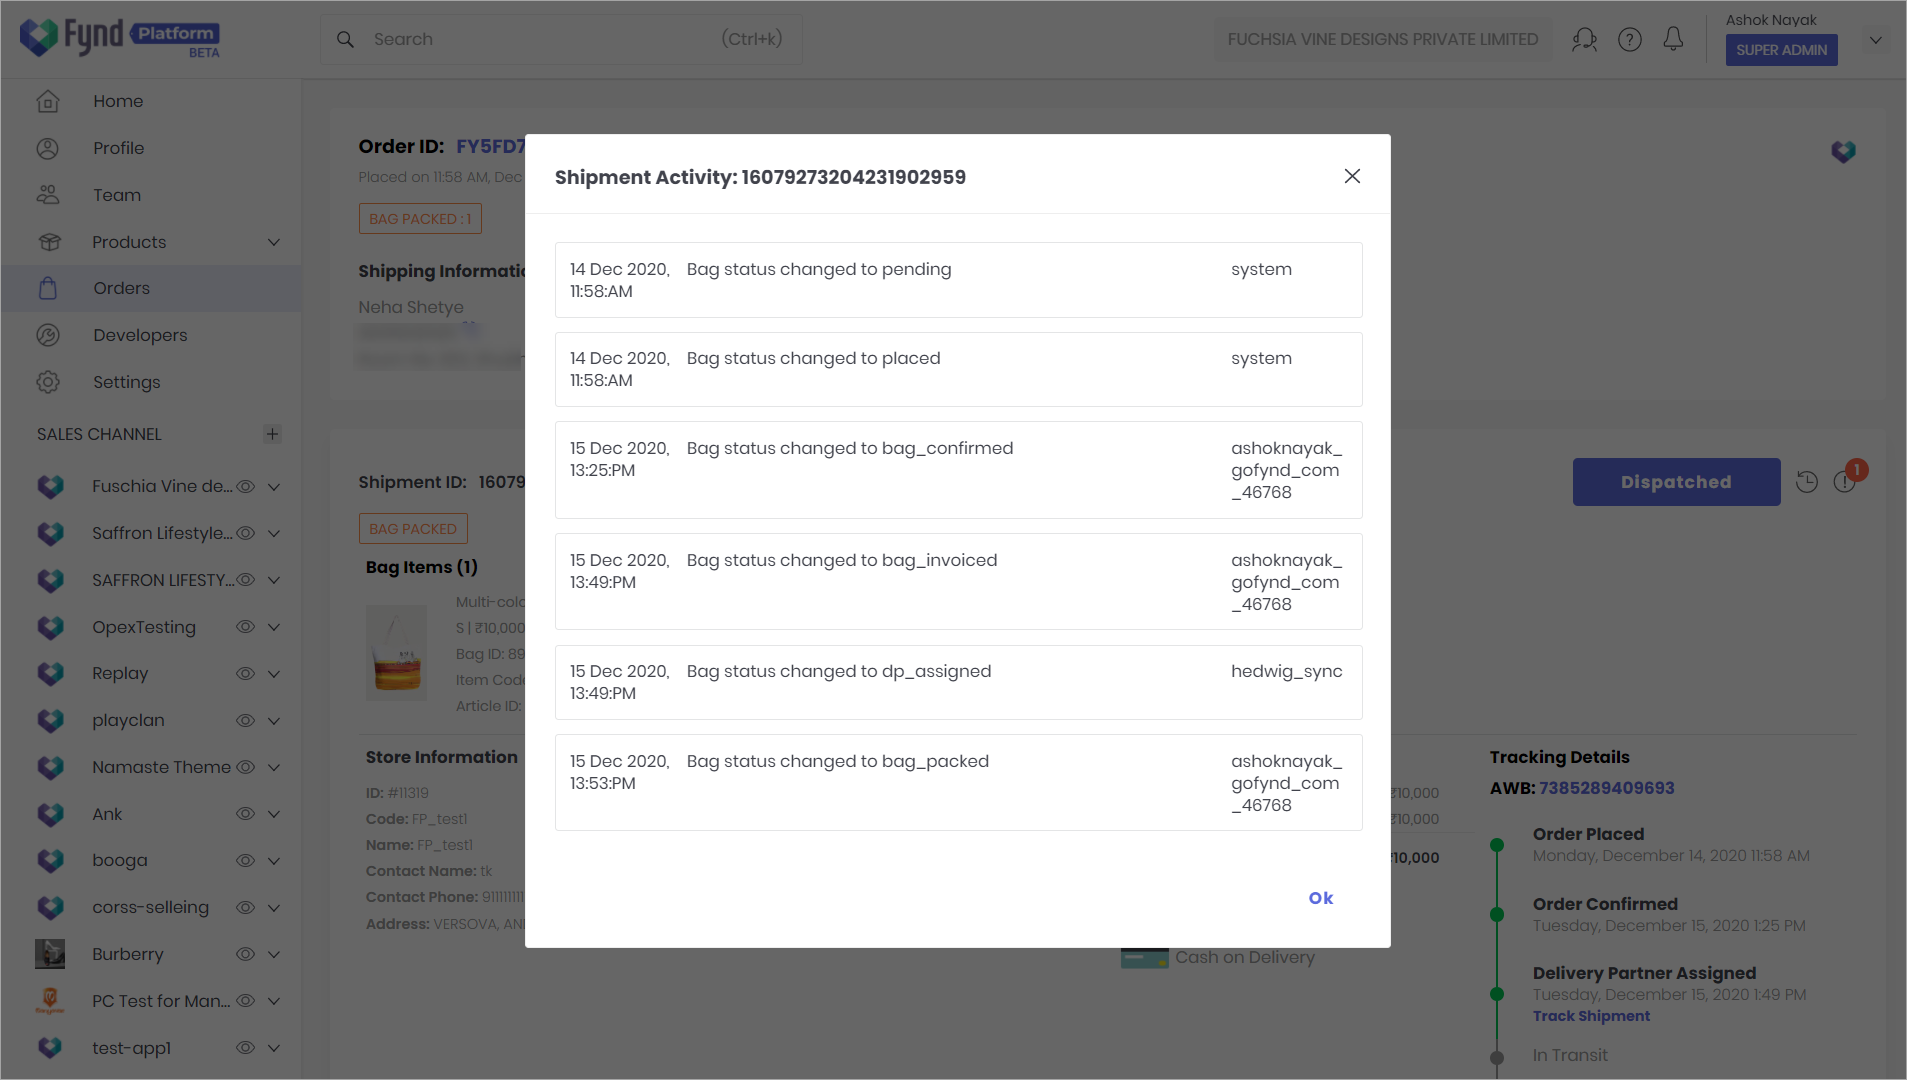Expand the test-app1 channel

coord(274,1048)
